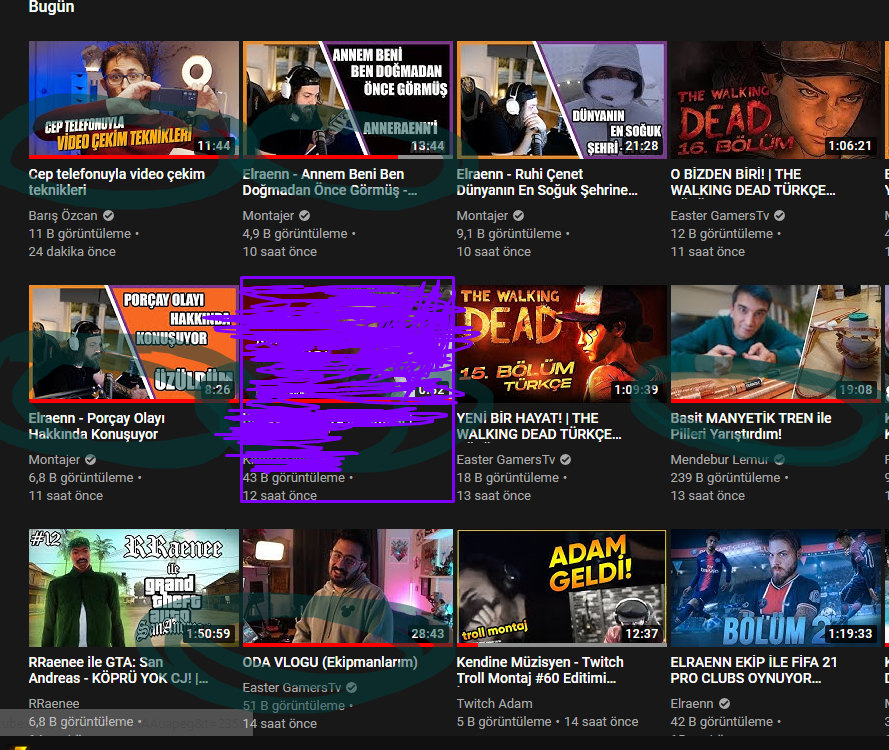The width and height of the screenshot is (889, 750).
Task: Click '14 saat önce' under ODA VLOGU
Action: (x=280, y=724)
